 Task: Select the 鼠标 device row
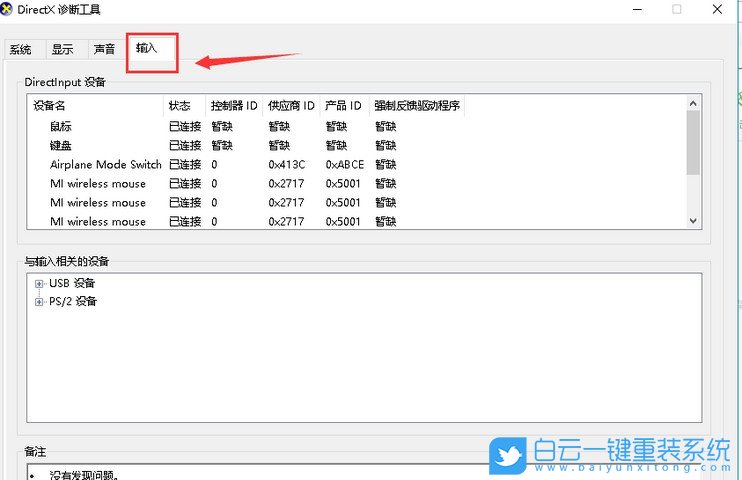point(61,127)
